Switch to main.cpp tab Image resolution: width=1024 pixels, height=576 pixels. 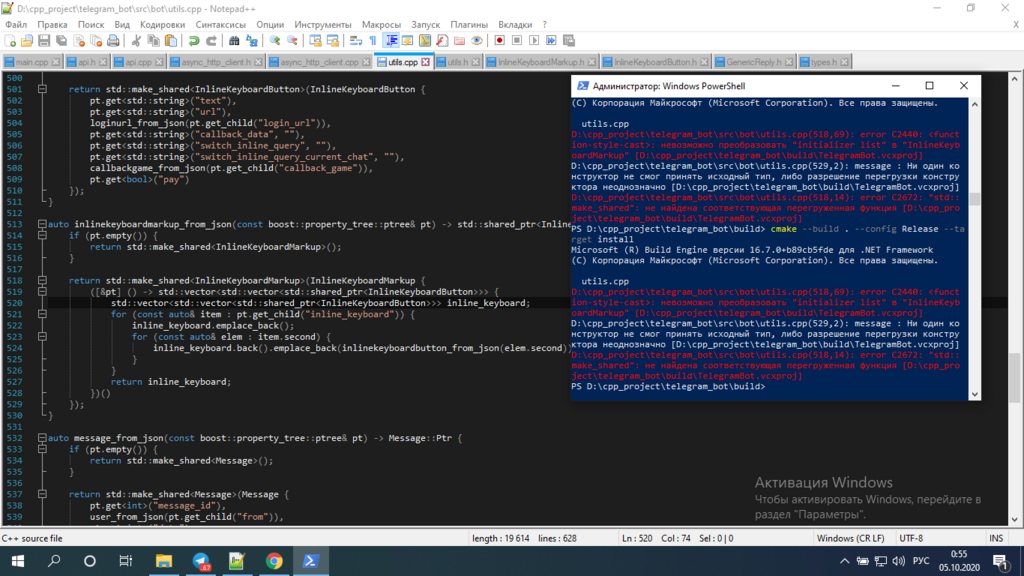point(32,62)
